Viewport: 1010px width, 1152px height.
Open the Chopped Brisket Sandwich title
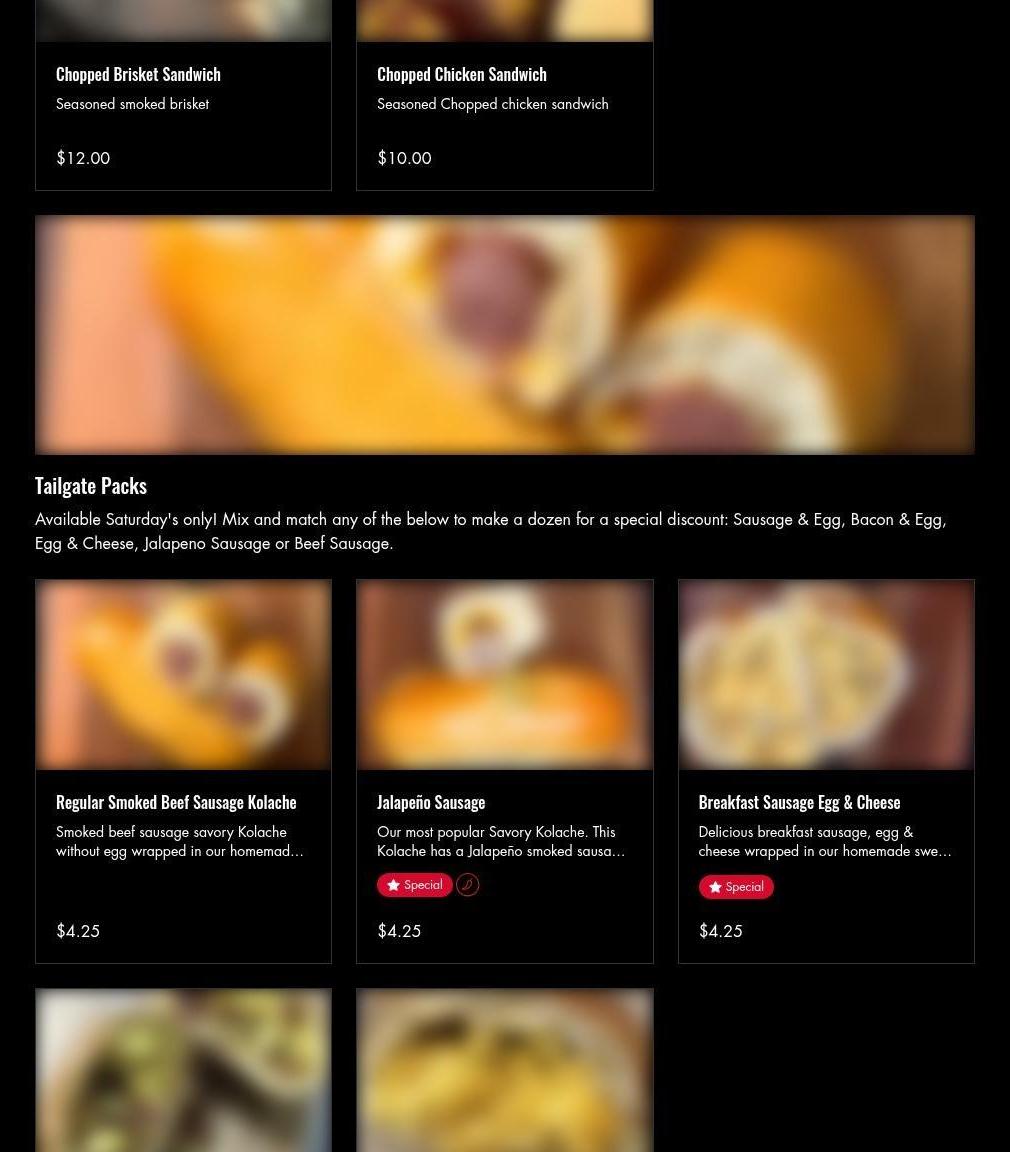coord(138,74)
